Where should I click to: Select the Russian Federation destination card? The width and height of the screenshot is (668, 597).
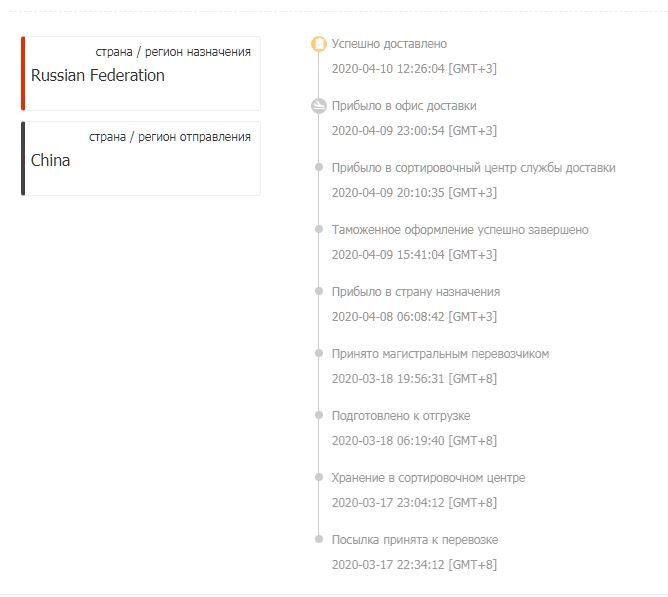coord(140,74)
